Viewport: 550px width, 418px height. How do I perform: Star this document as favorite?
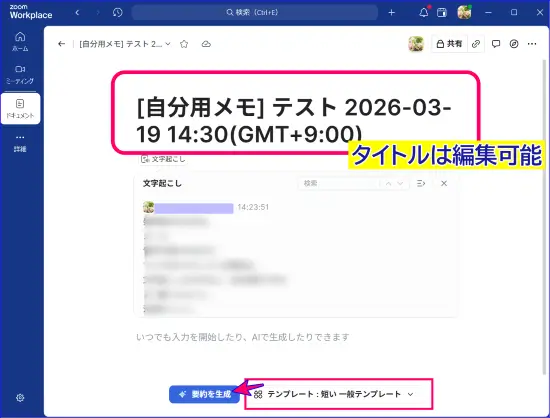(184, 44)
